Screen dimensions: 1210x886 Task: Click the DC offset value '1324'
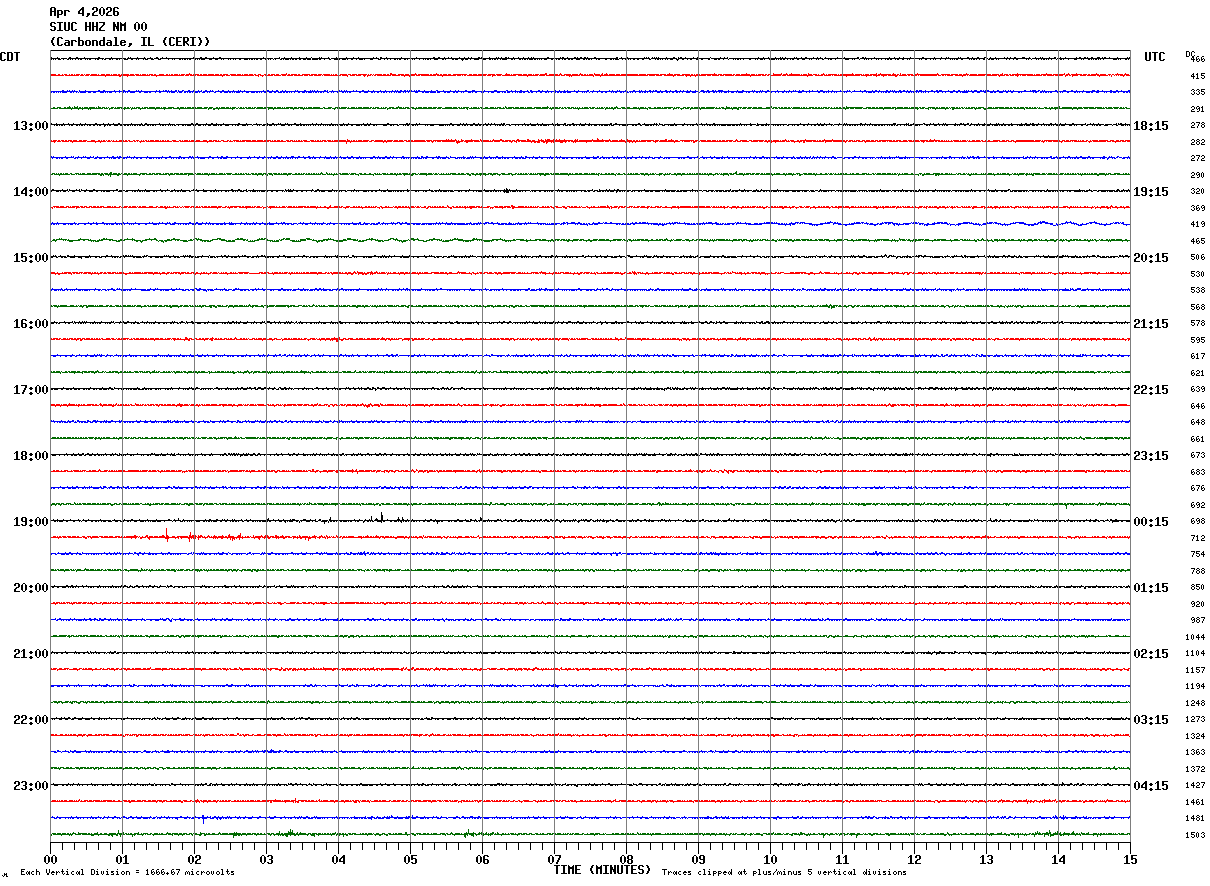tap(1195, 736)
